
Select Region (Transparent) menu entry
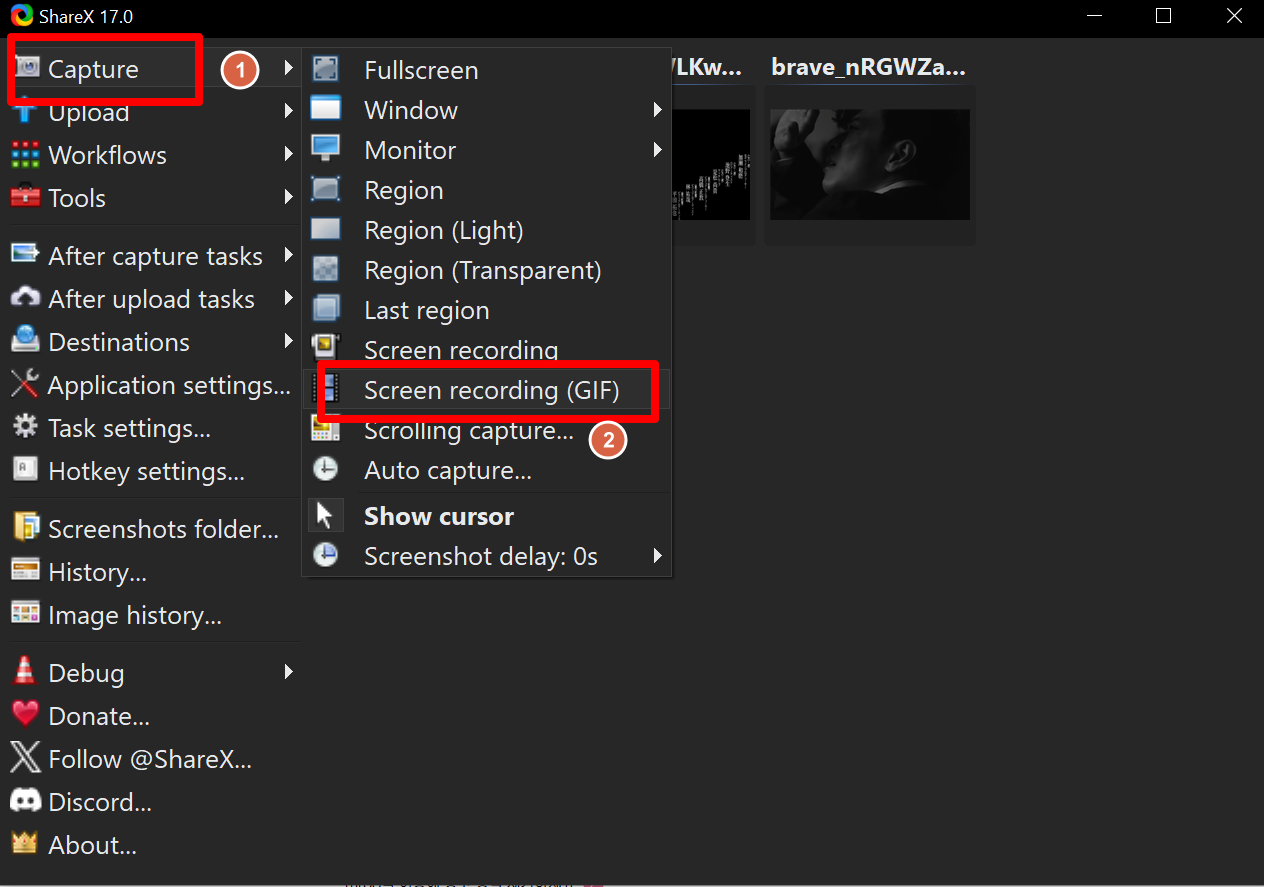coord(487,270)
